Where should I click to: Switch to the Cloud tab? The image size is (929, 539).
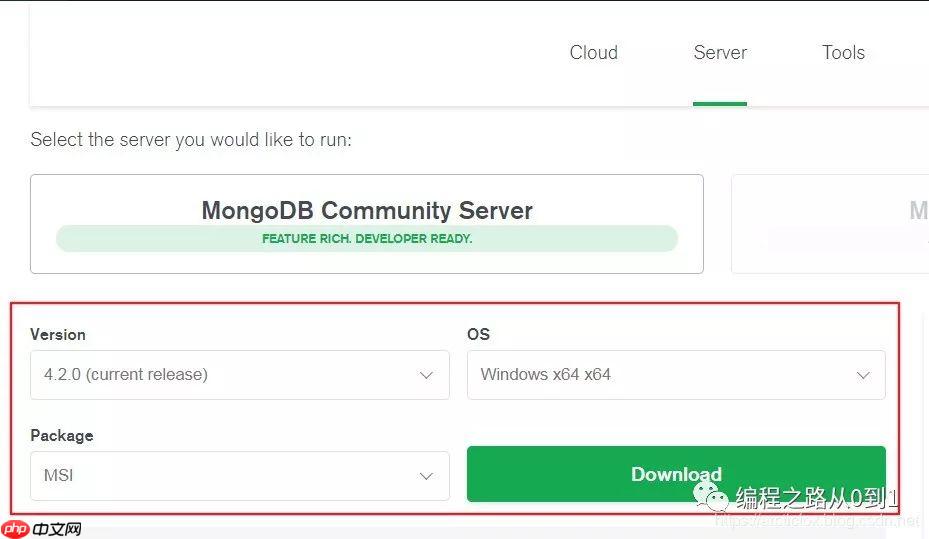(x=593, y=53)
